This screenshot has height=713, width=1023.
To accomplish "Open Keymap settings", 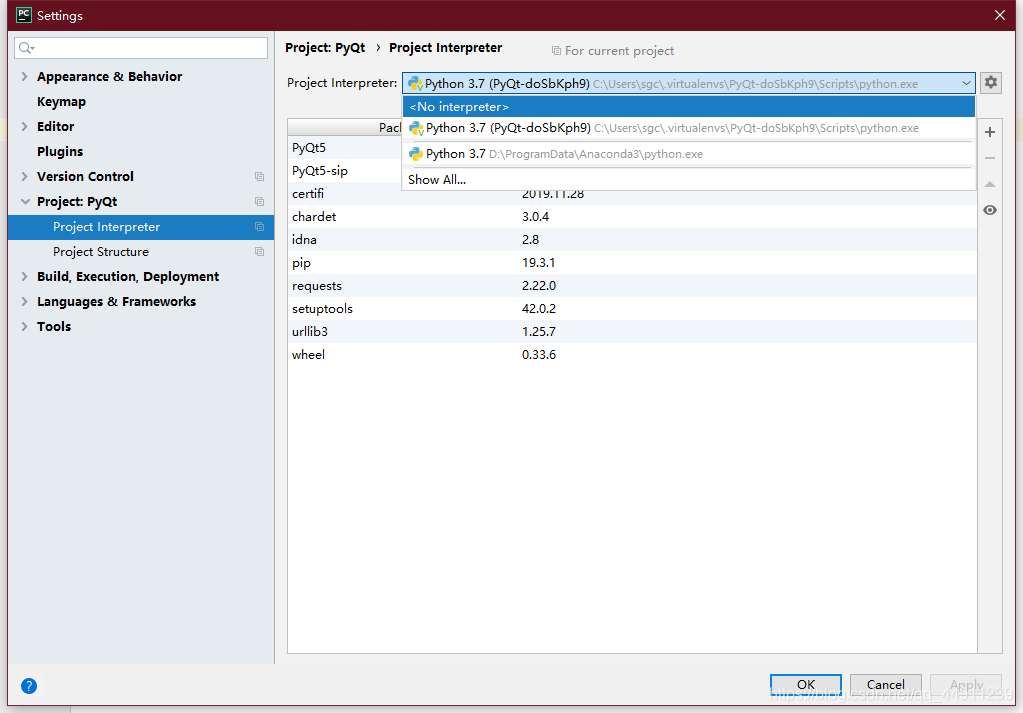I will click(x=61, y=102).
